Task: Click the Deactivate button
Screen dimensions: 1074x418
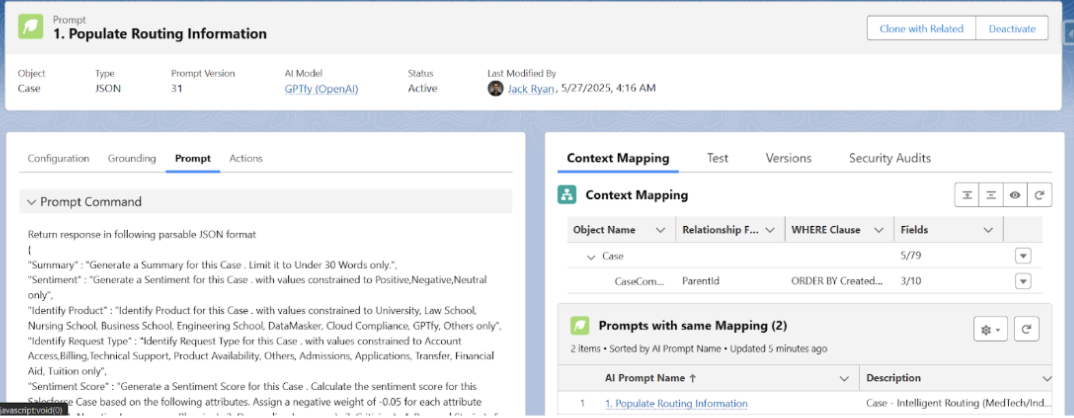Action: (1012, 29)
